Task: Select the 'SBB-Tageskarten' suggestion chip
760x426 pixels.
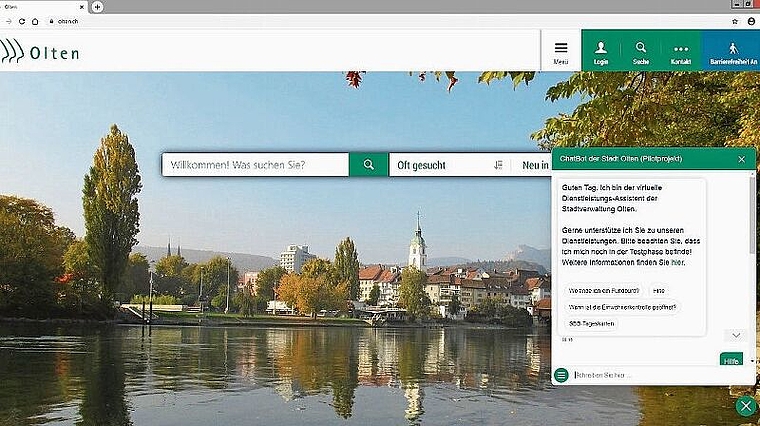Action: (591, 323)
